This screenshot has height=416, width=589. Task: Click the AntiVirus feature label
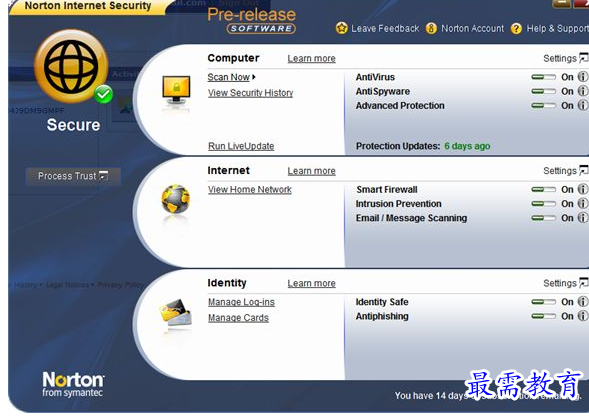(x=375, y=77)
